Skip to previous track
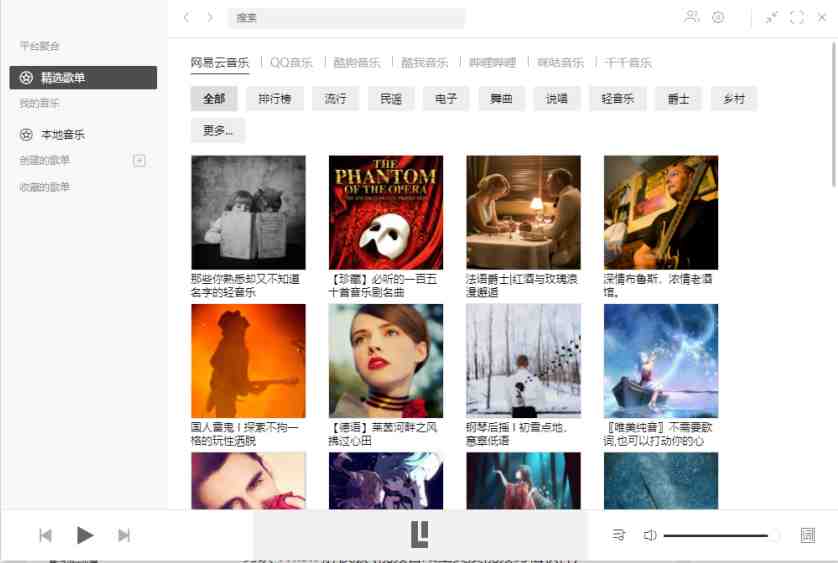The image size is (838, 563). [45, 535]
